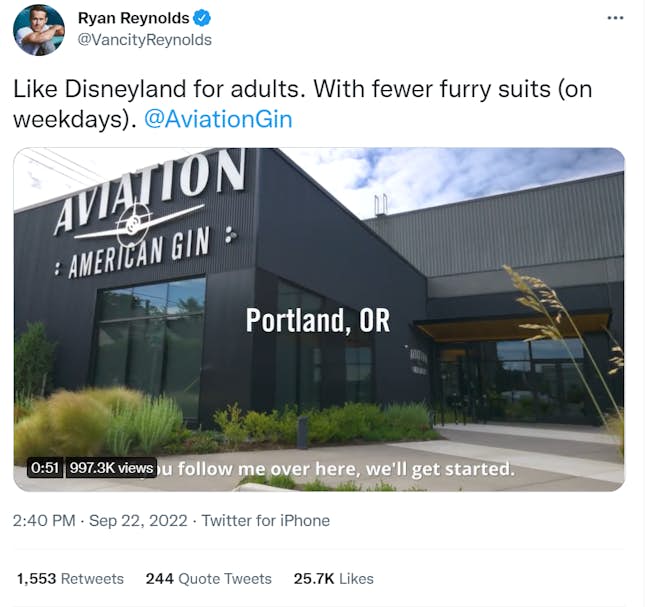Click the blue verified badge

coord(201,18)
